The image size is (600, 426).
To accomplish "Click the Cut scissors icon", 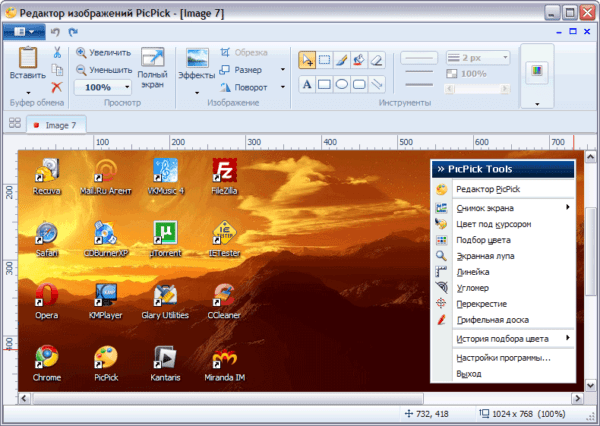I will pos(57,52).
